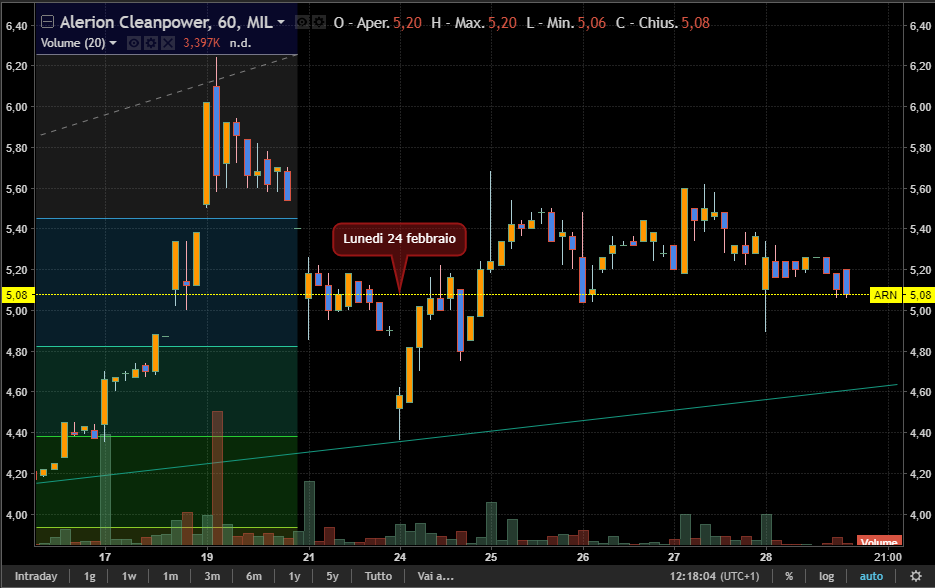
Task: Select the 1g time range
Action: tap(89, 576)
